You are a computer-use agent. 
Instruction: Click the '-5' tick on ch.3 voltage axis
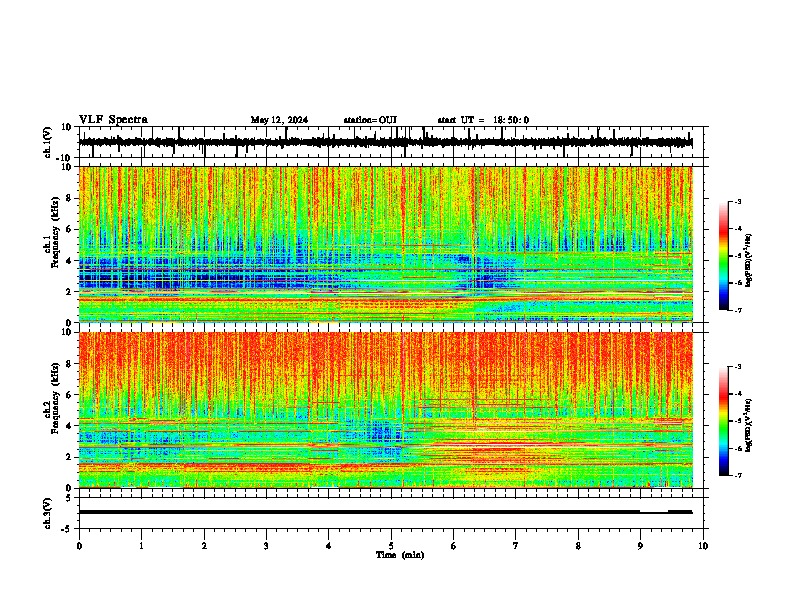tap(68, 529)
